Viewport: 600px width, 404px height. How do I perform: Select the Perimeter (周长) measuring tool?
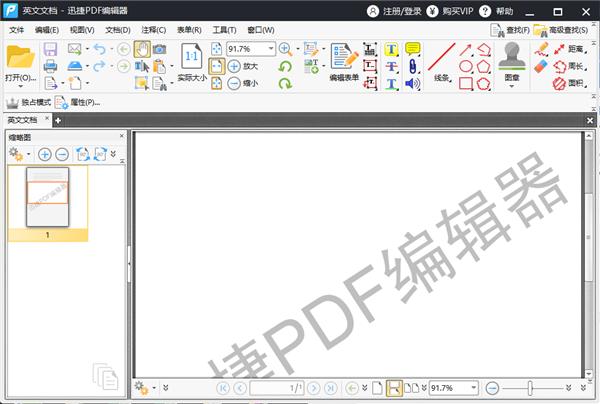(x=569, y=66)
